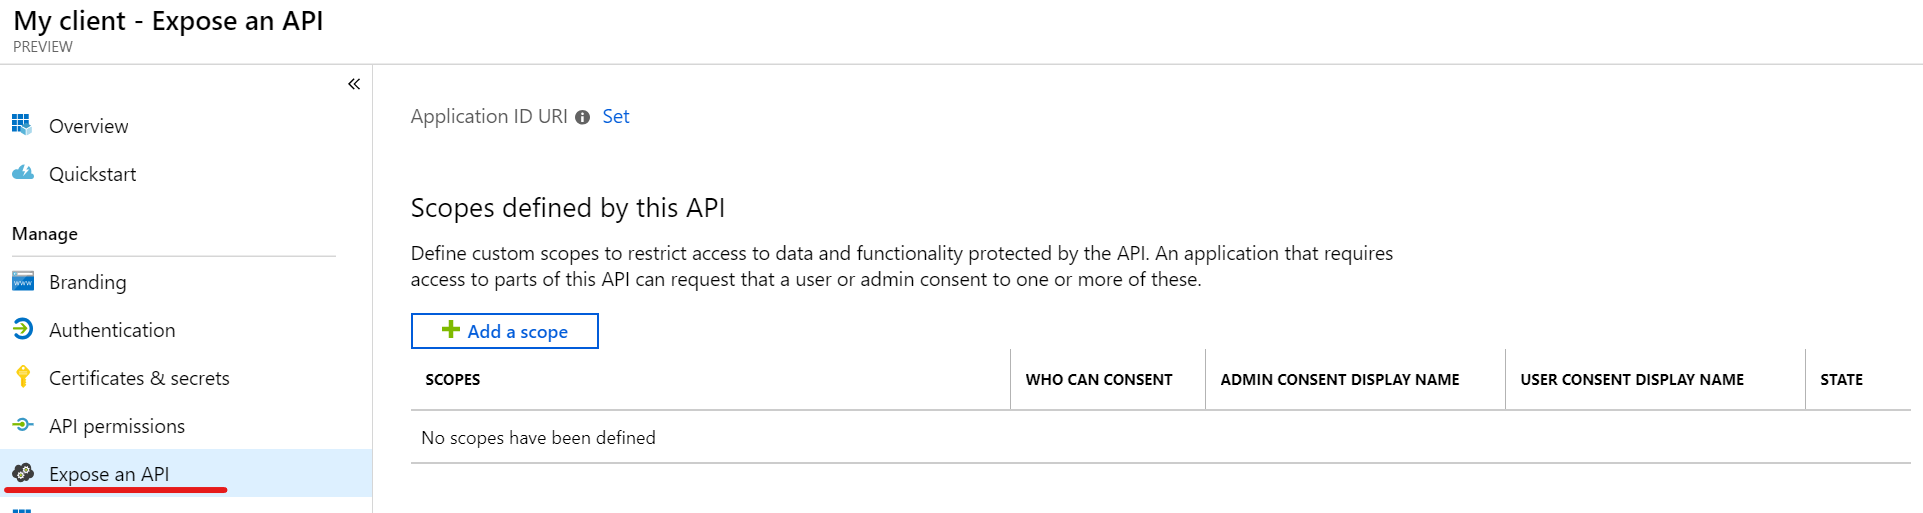Click the SCOPES column header

pos(453,380)
